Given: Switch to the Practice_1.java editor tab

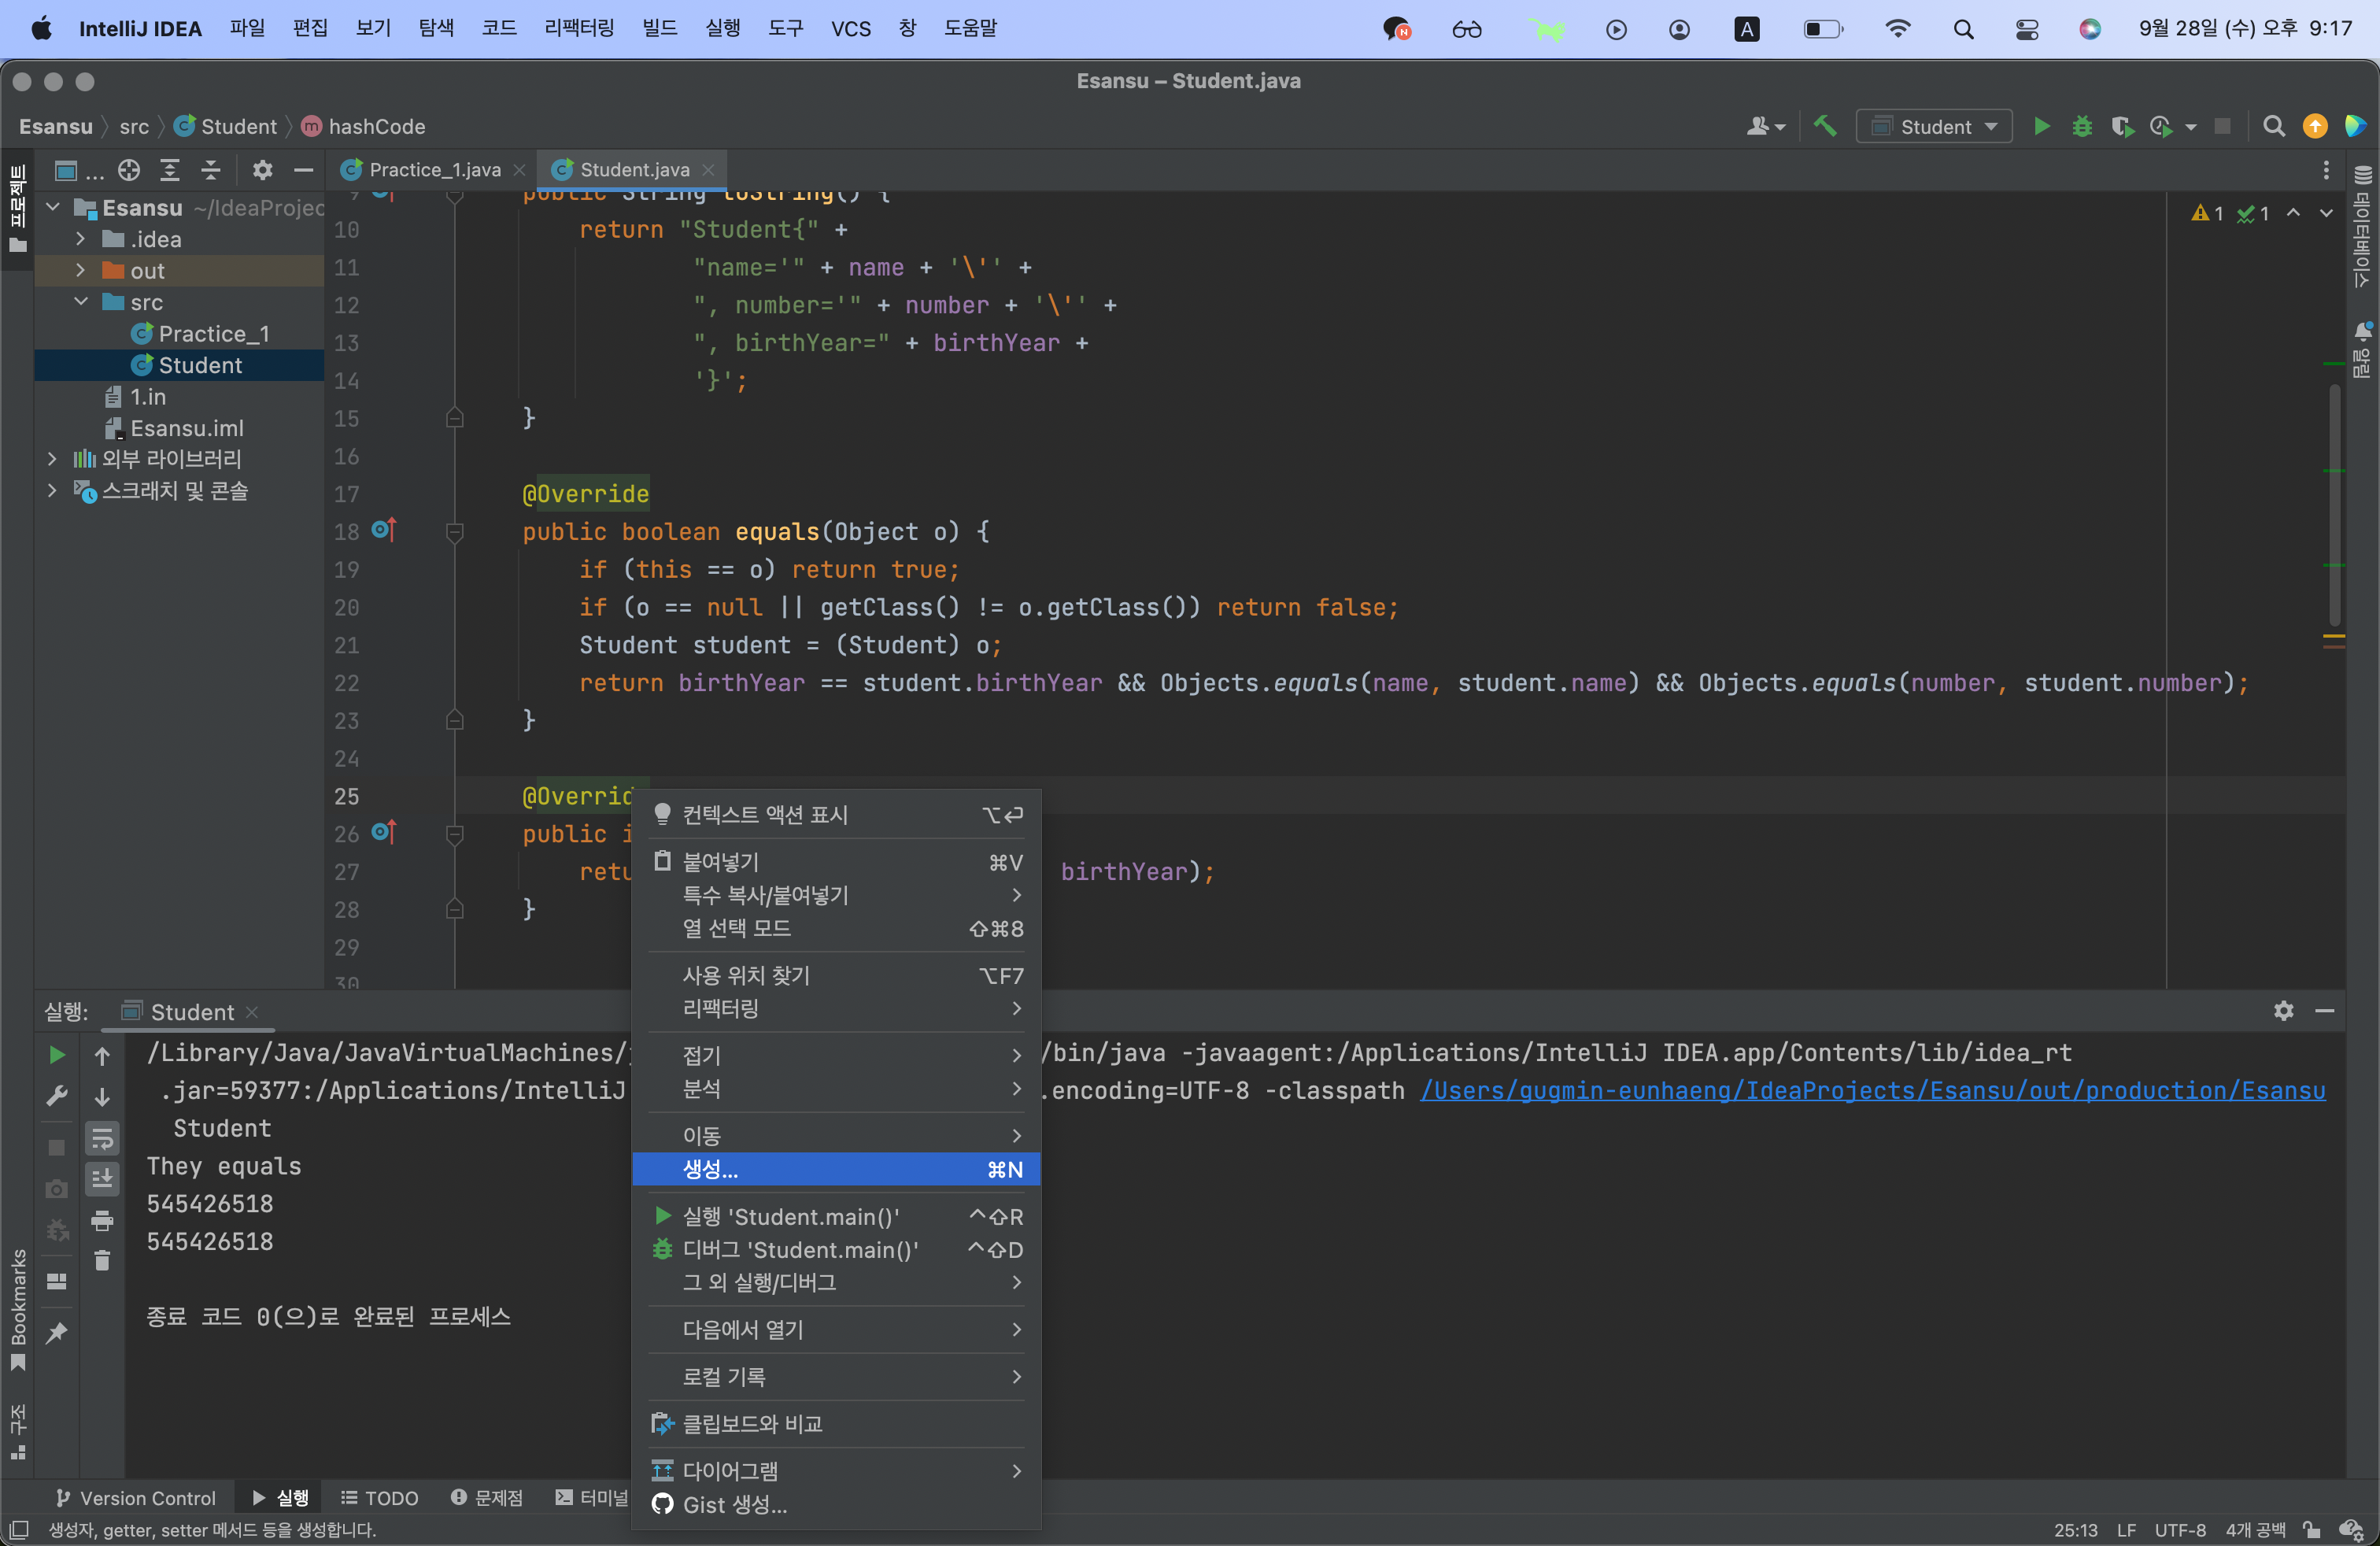Looking at the screenshot, I should click(x=434, y=170).
